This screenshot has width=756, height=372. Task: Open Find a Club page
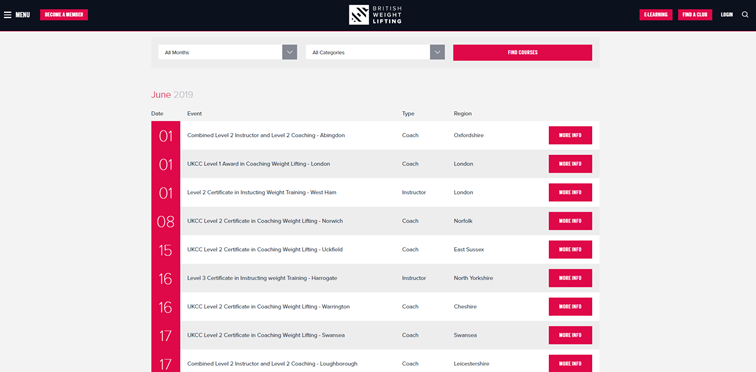(x=695, y=15)
